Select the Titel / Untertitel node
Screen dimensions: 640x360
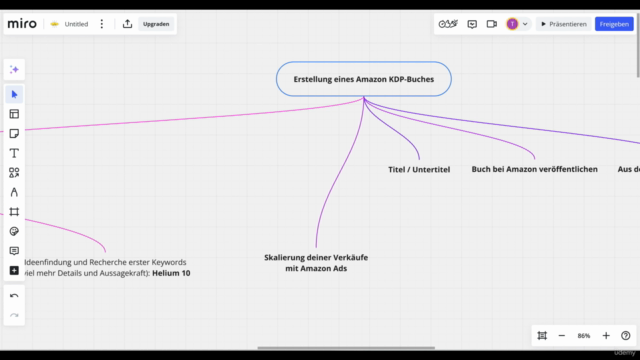pos(419,169)
